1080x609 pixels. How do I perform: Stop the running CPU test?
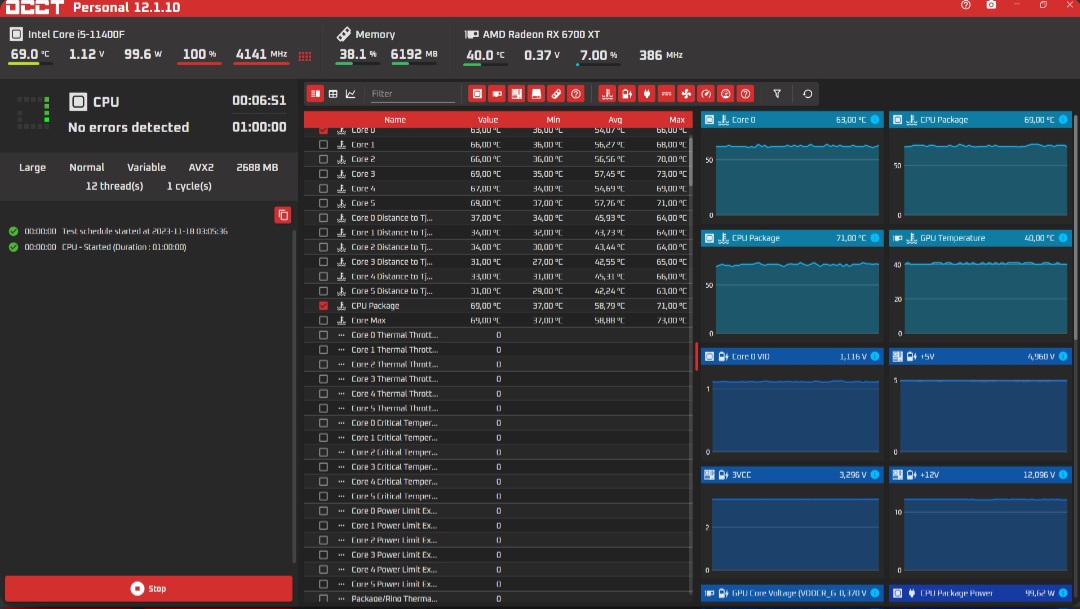[149, 589]
